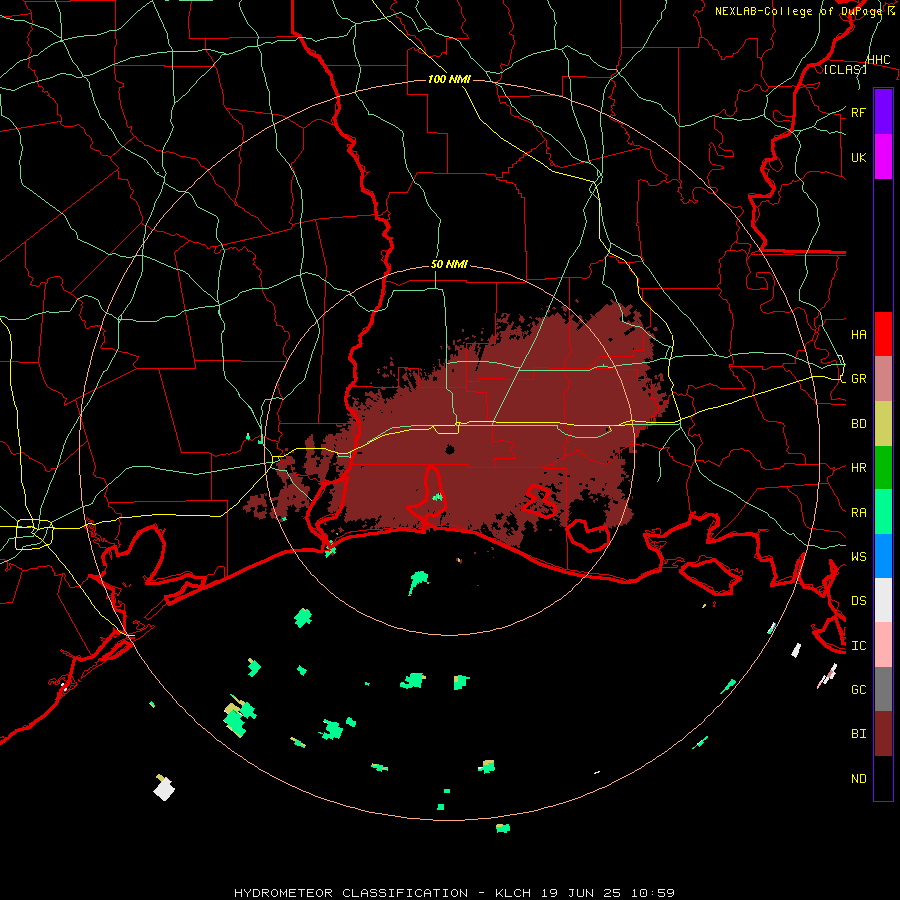Click the GC legend label
The height and width of the screenshot is (900, 900).
coord(858,689)
